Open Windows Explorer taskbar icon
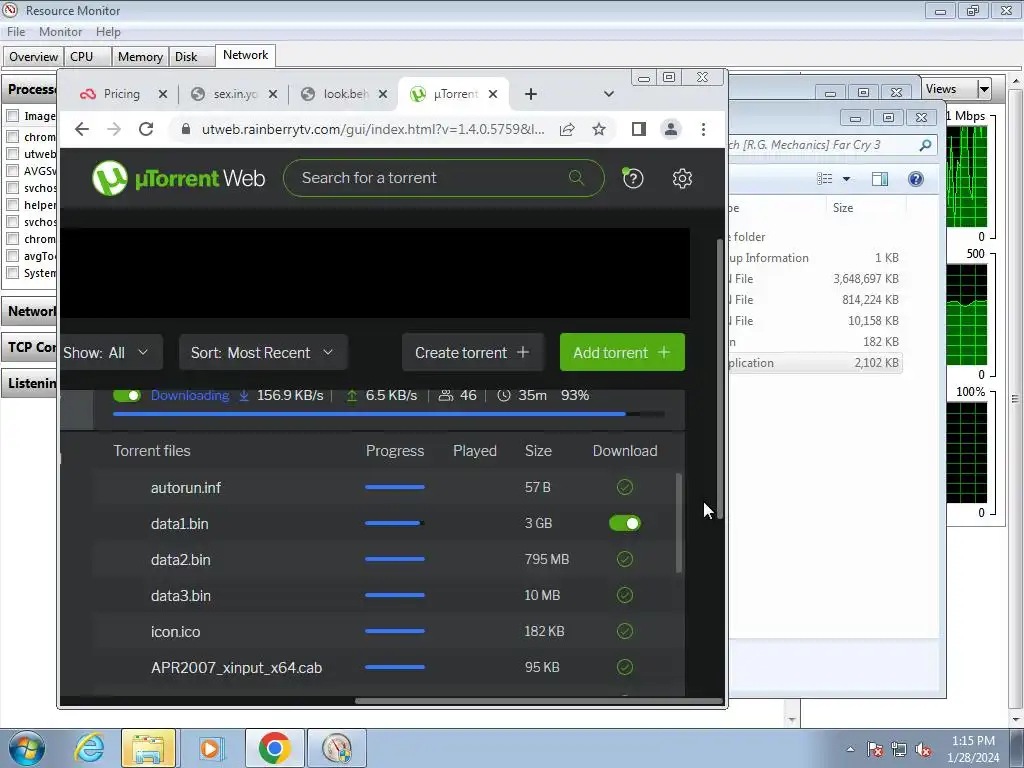The width and height of the screenshot is (1024, 768). [x=149, y=748]
